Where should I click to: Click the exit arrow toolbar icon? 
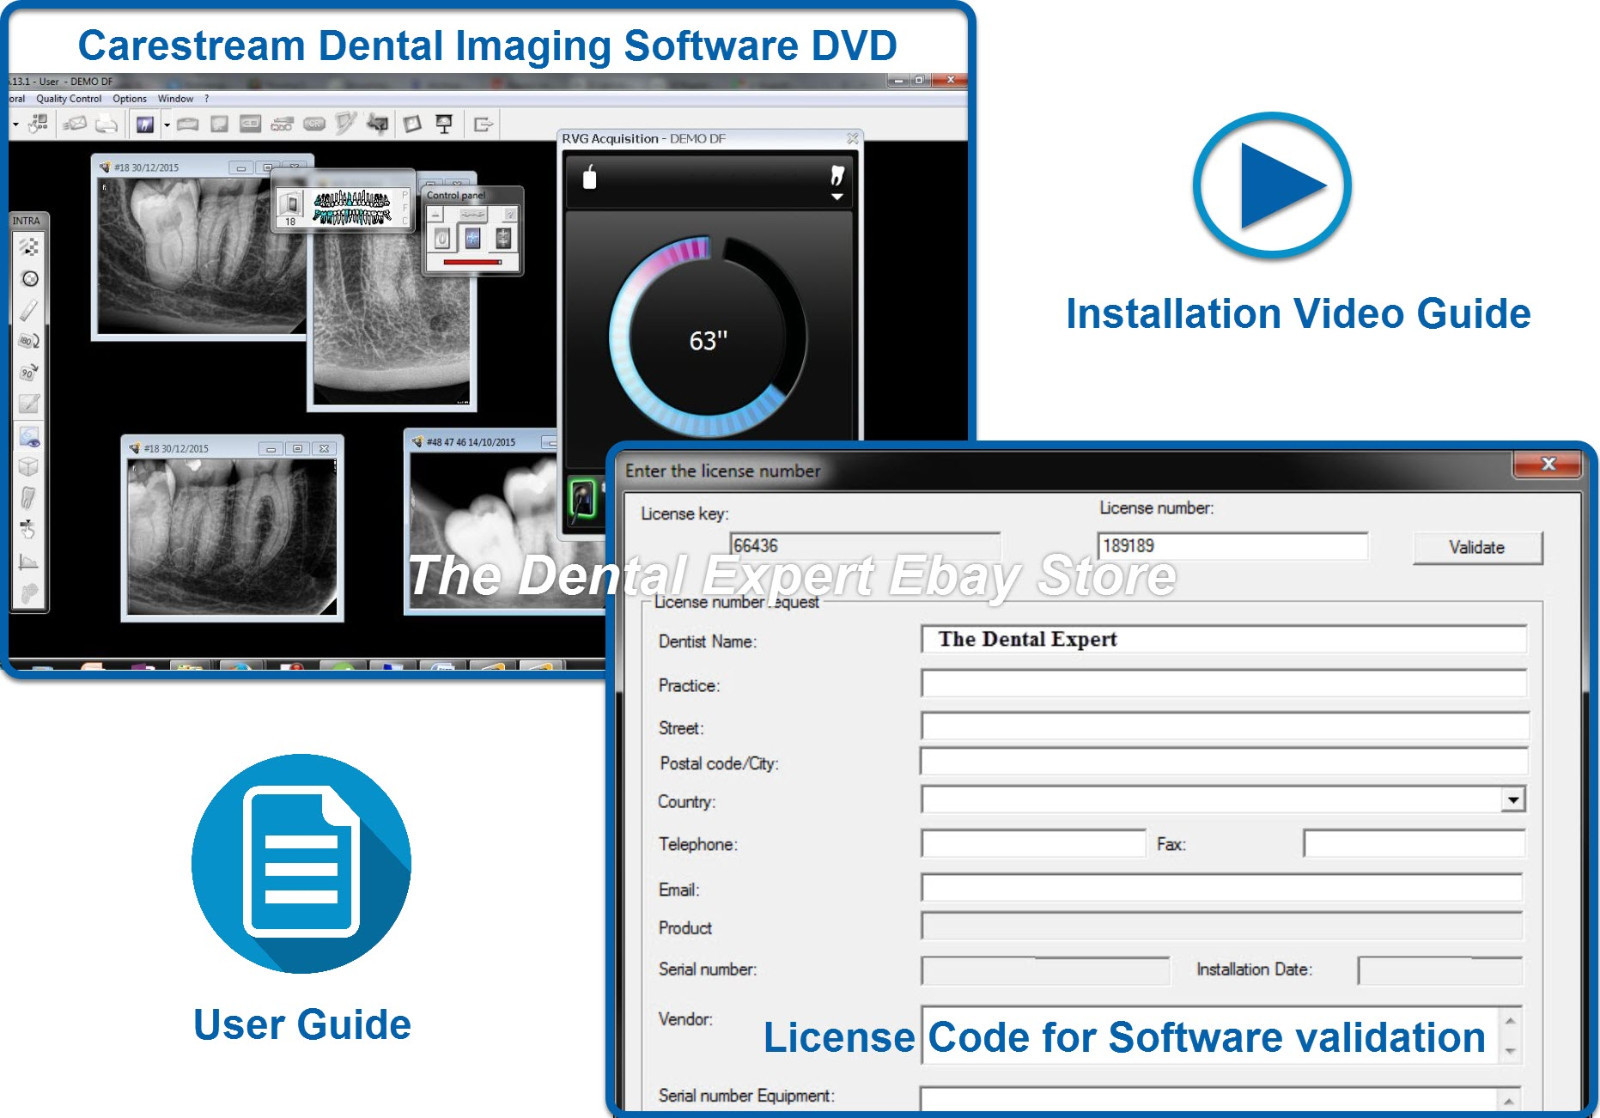(x=483, y=125)
